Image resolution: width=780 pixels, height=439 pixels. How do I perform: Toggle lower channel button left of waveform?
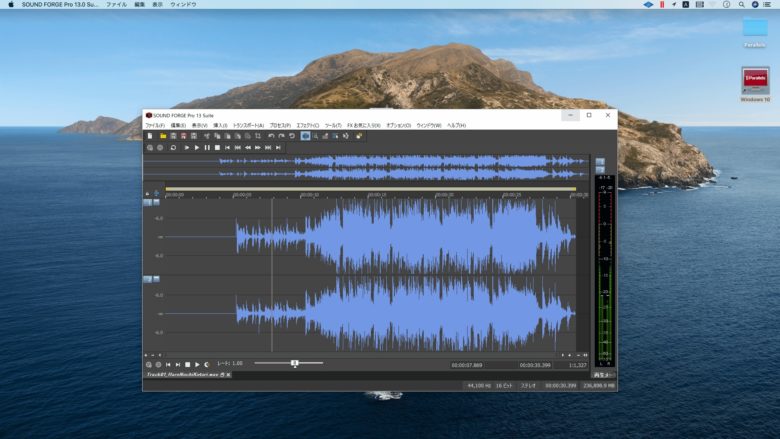(x=147, y=279)
